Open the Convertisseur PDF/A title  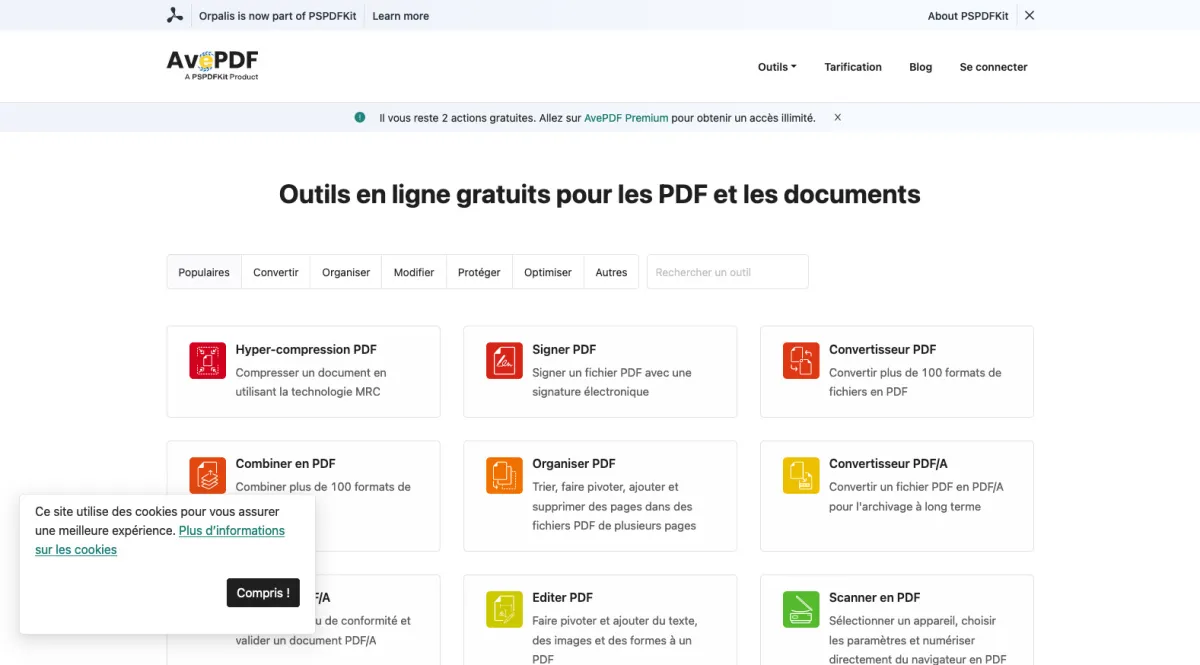[x=888, y=464]
